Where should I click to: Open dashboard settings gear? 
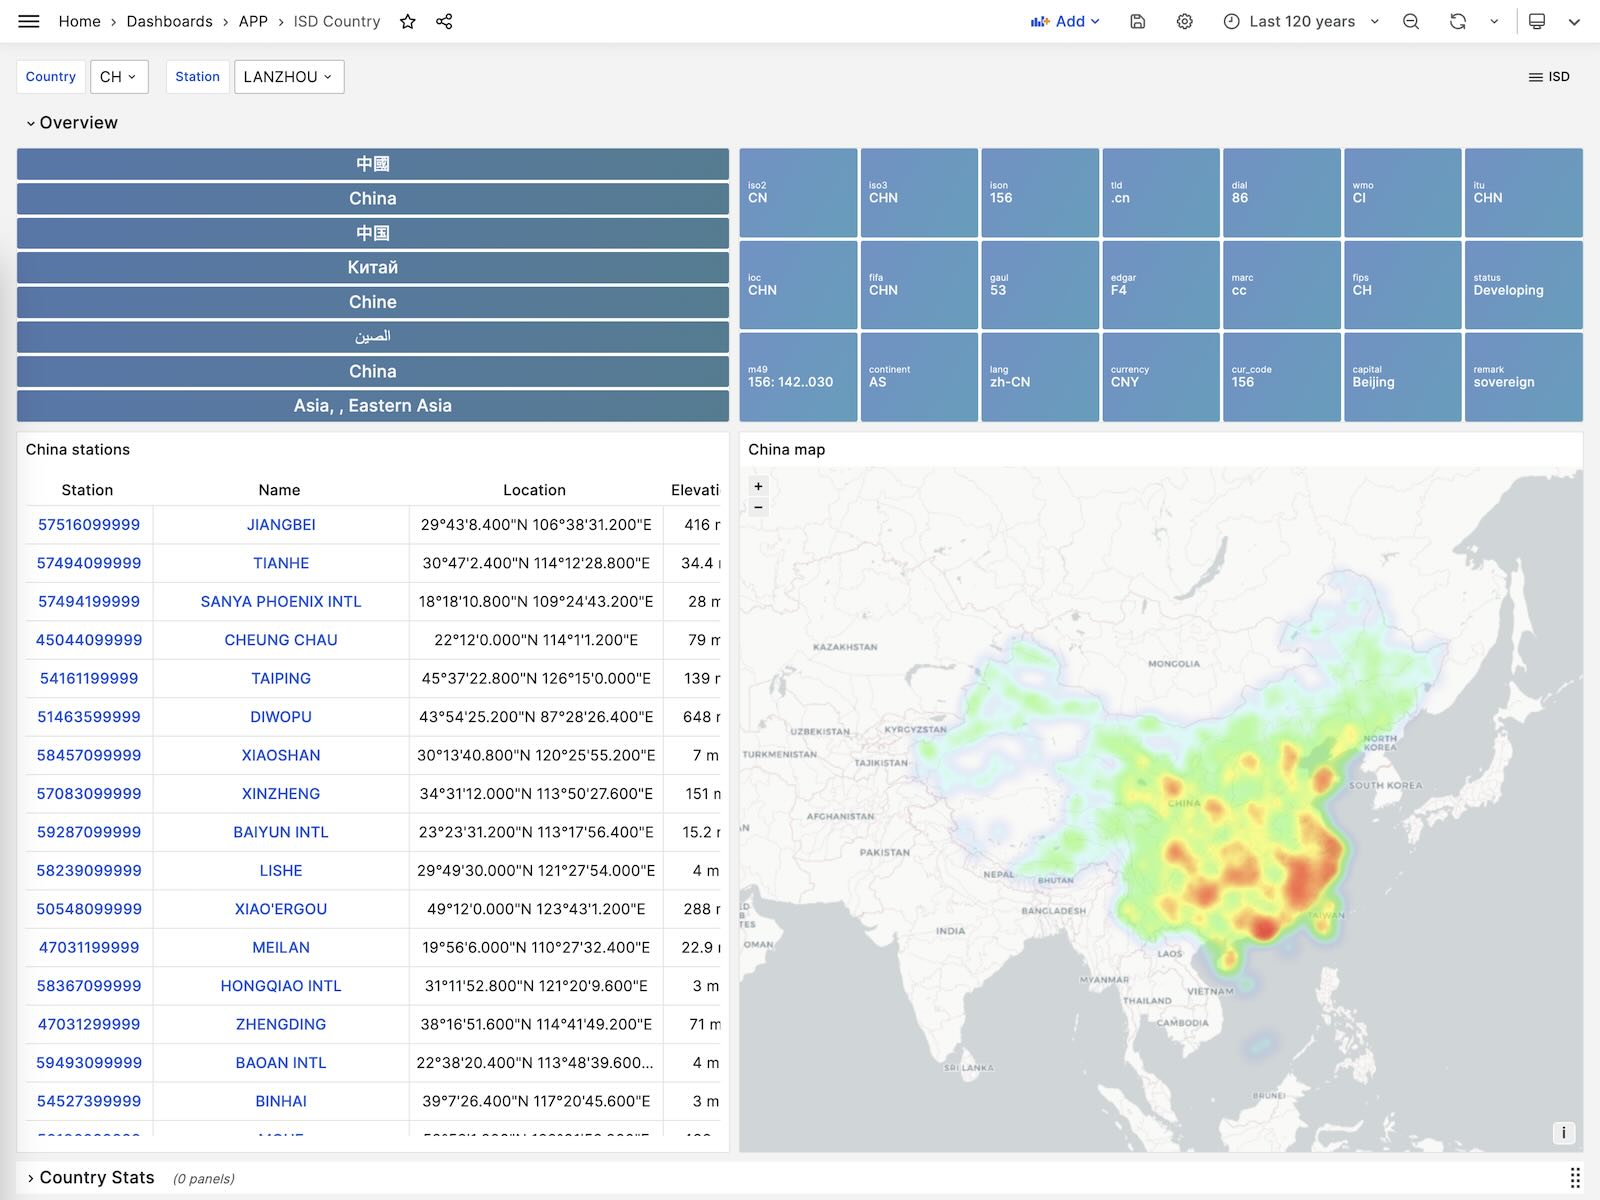pos(1184,21)
